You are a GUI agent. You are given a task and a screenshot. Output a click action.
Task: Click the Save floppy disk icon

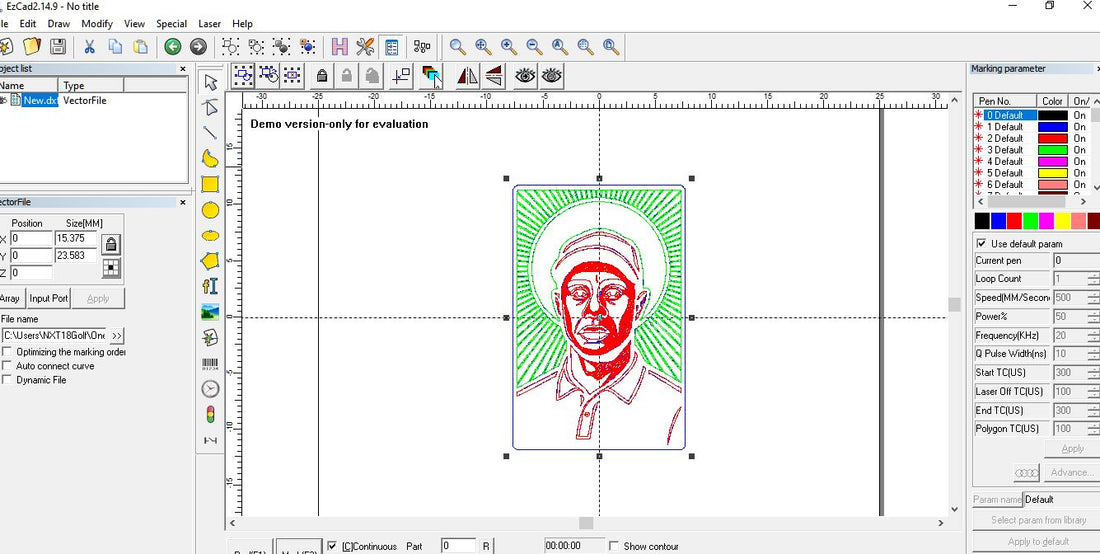58,46
